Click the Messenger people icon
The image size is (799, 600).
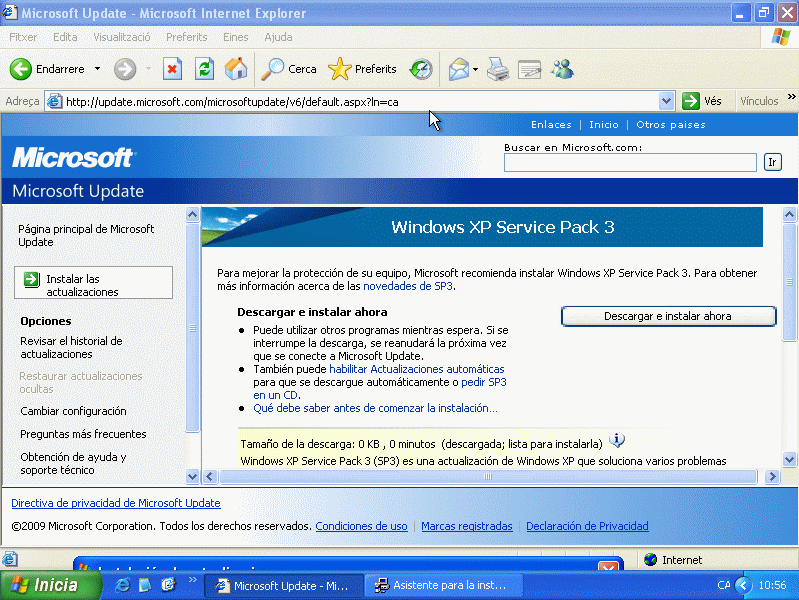point(562,69)
